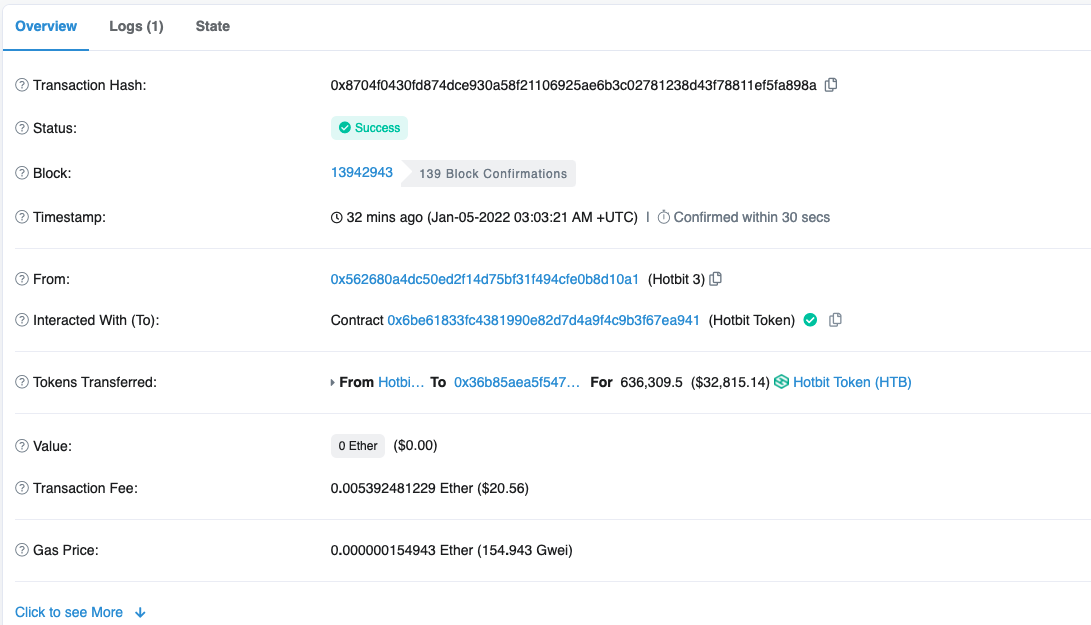Open the State tab

click(x=212, y=26)
